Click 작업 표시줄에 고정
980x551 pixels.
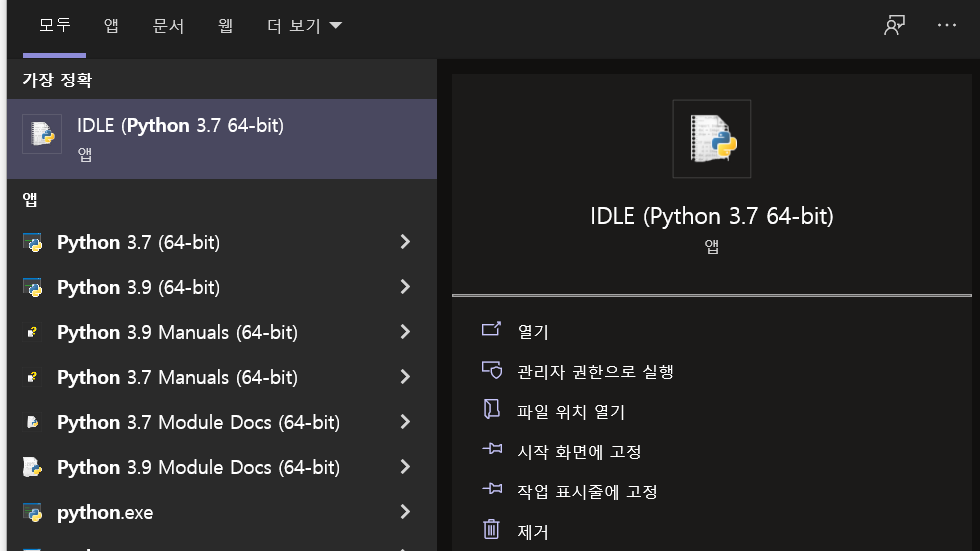tap(588, 492)
